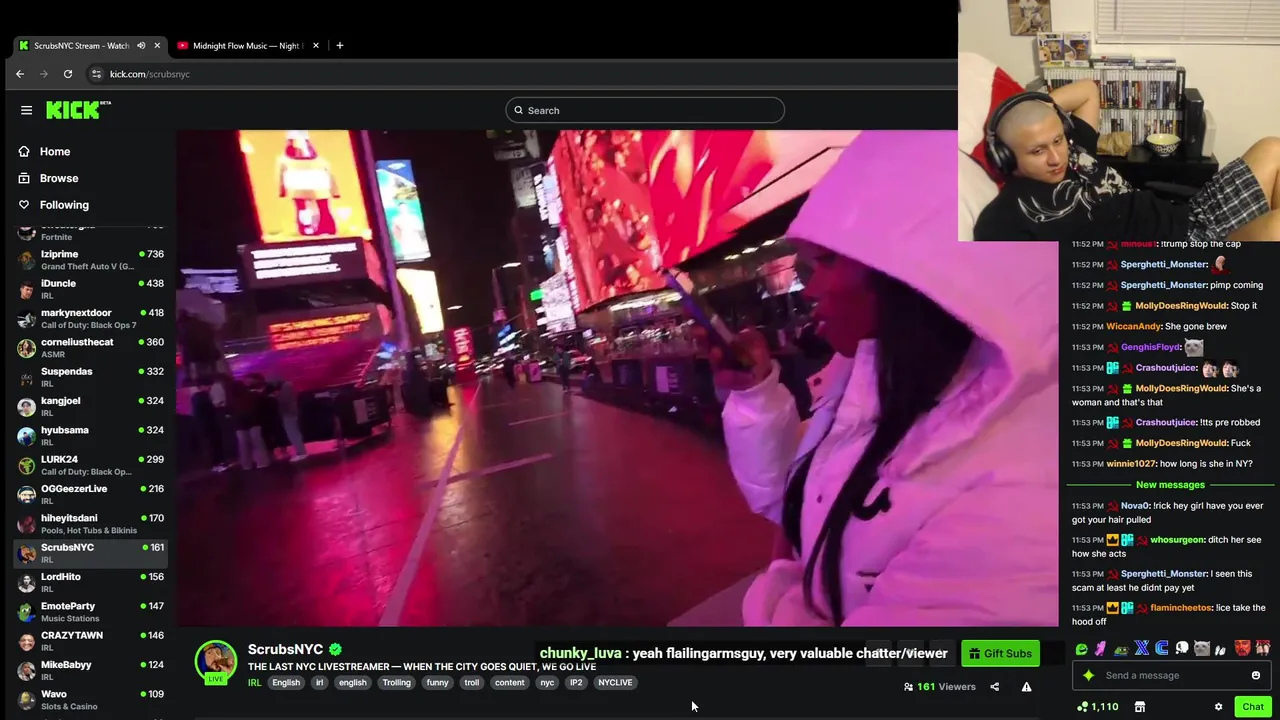Click the nyc tag
This screenshot has height=720, width=1280.
(x=547, y=683)
